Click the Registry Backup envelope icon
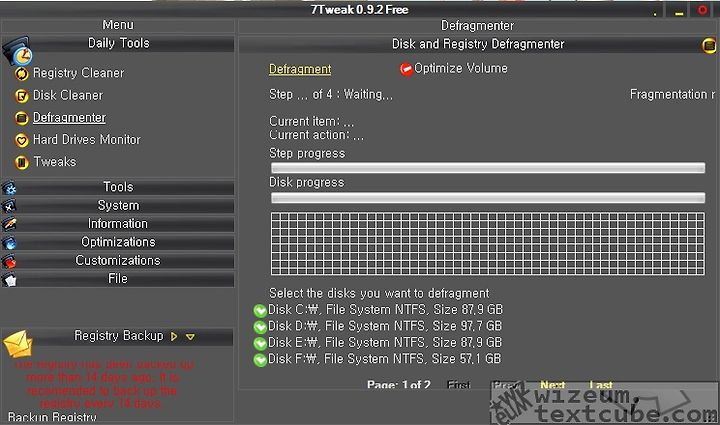The width and height of the screenshot is (720, 425). pos(18,344)
